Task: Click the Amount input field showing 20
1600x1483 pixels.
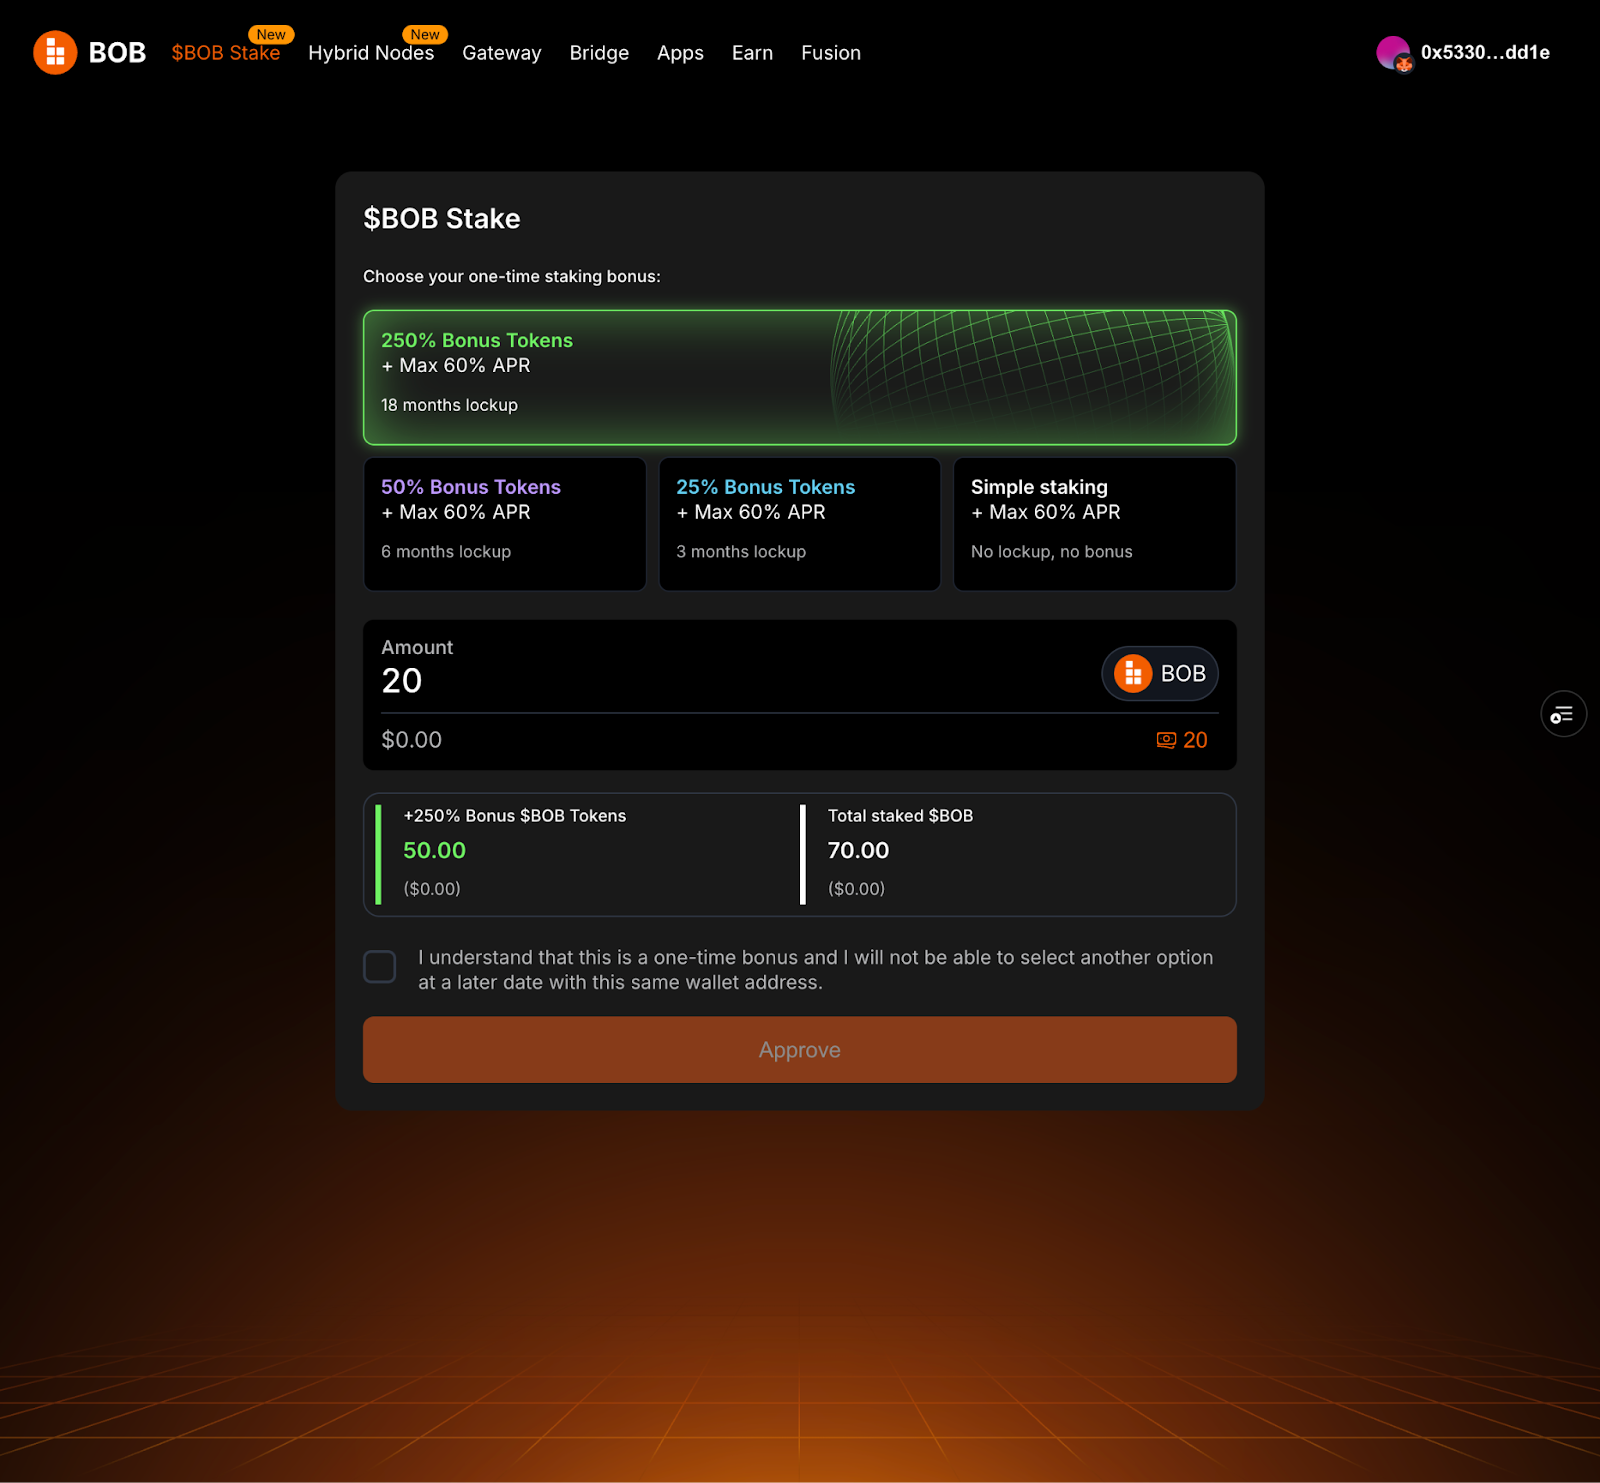Action: (x=730, y=681)
